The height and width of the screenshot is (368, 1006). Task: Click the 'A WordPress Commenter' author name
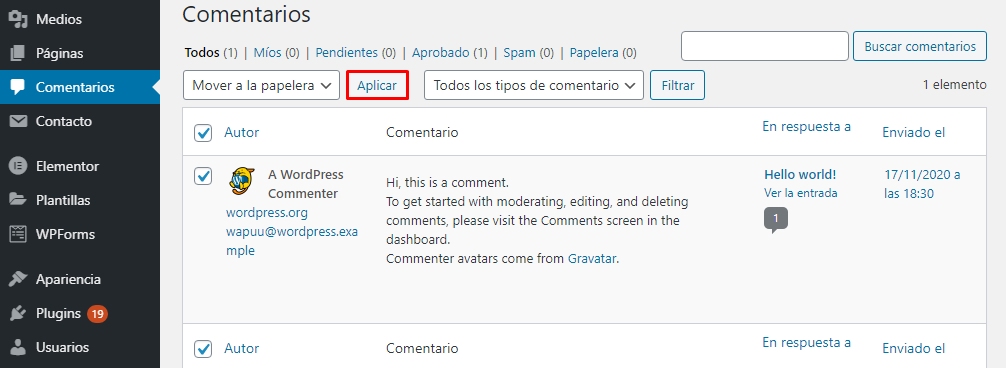[x=305, y=184]
